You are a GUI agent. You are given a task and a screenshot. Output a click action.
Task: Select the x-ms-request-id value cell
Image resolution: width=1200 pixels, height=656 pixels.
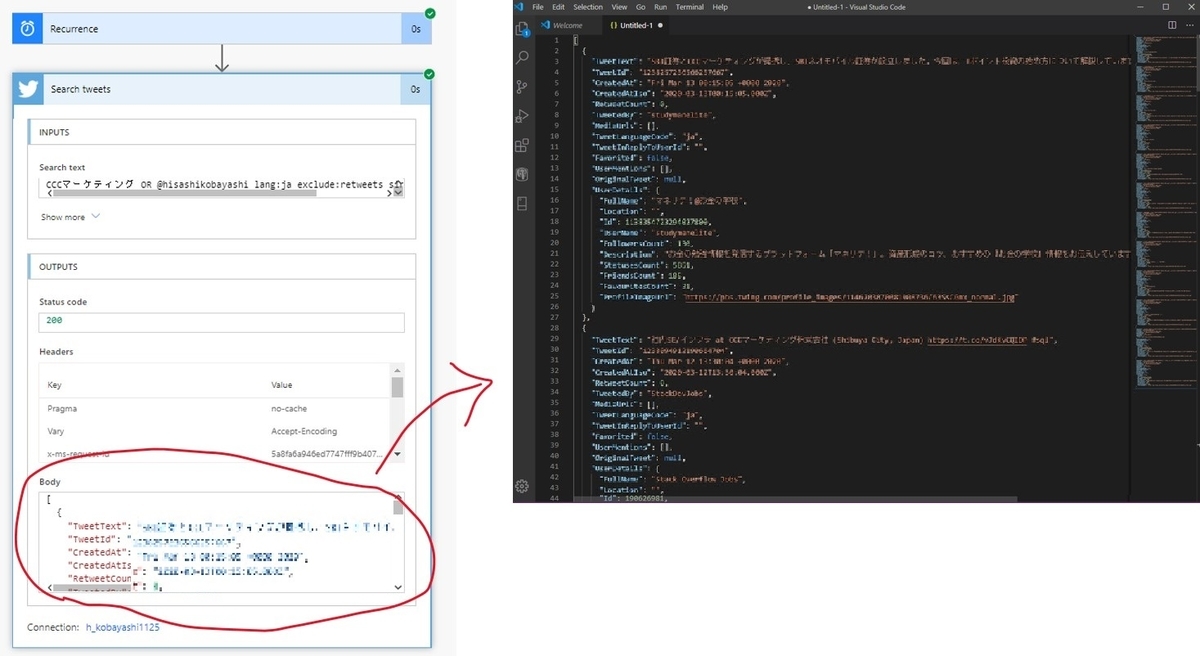[x=326, y=454]
